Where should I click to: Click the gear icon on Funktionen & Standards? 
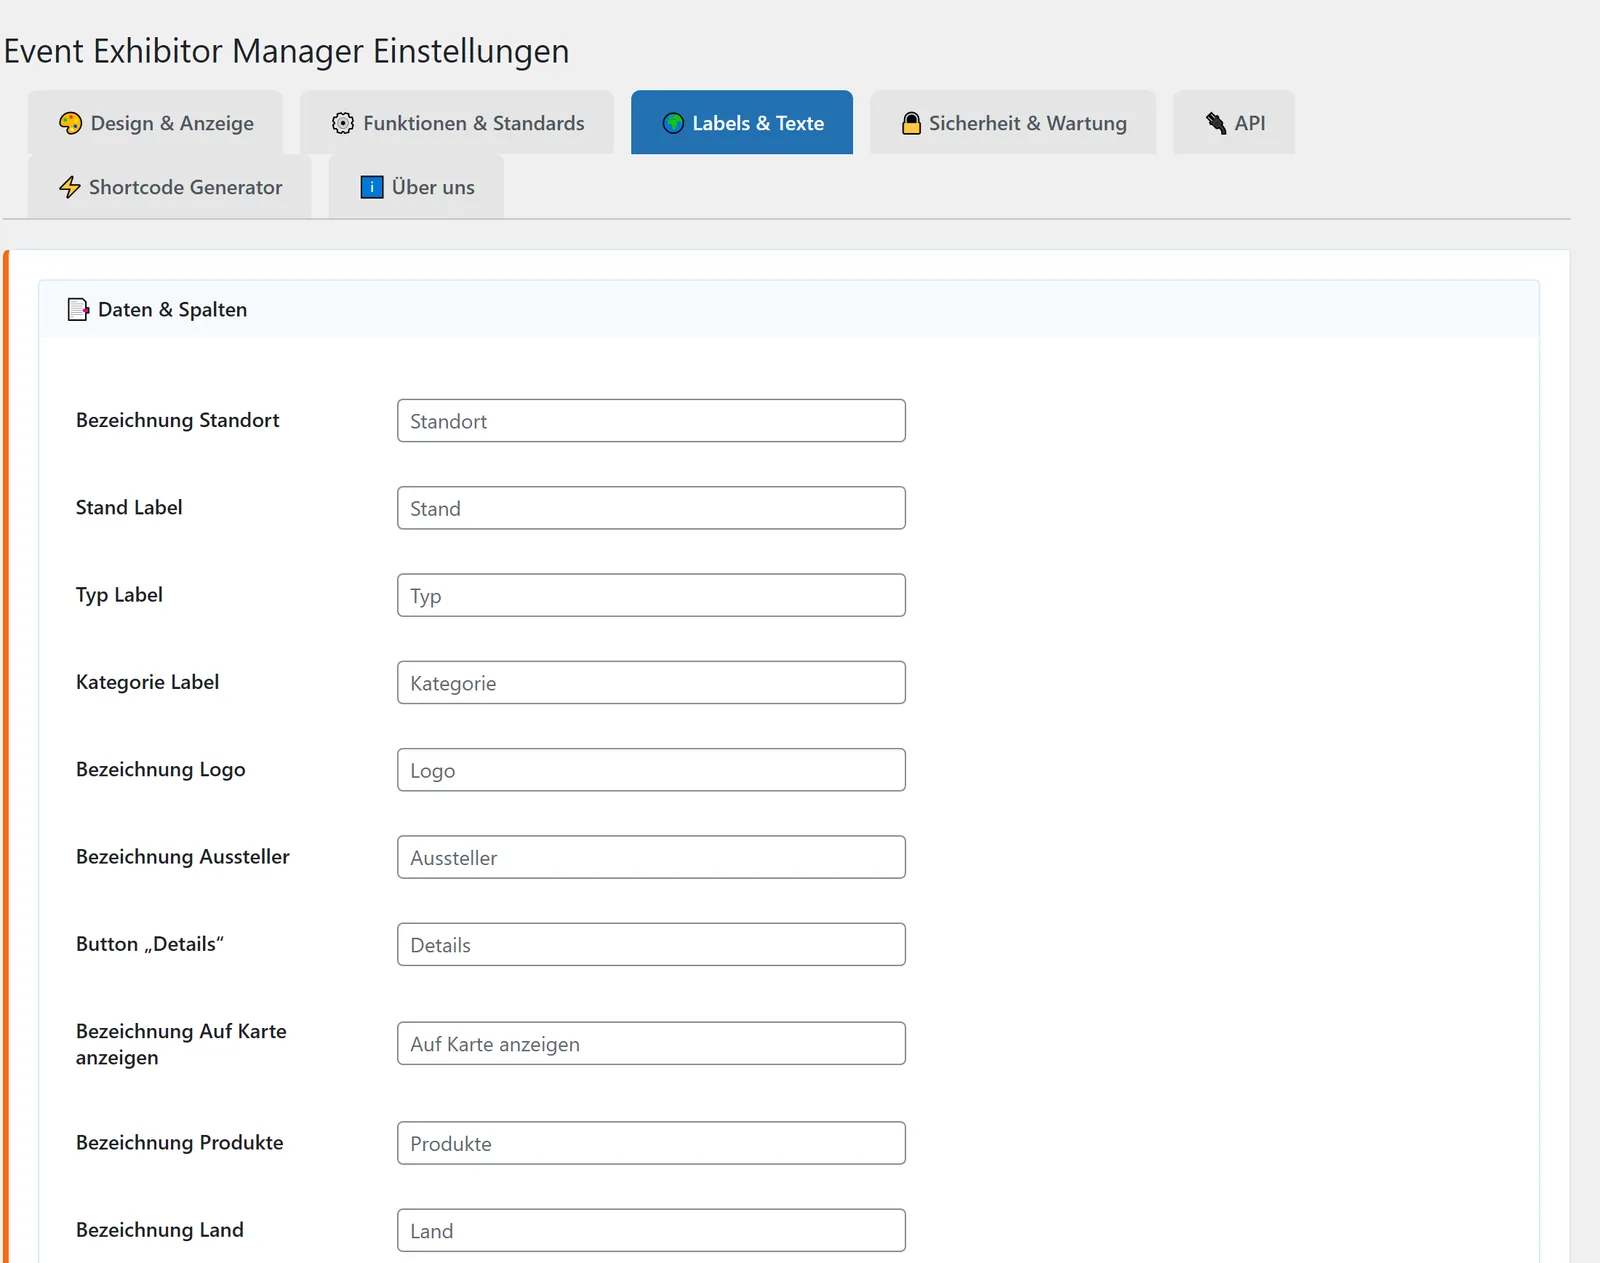343,123
